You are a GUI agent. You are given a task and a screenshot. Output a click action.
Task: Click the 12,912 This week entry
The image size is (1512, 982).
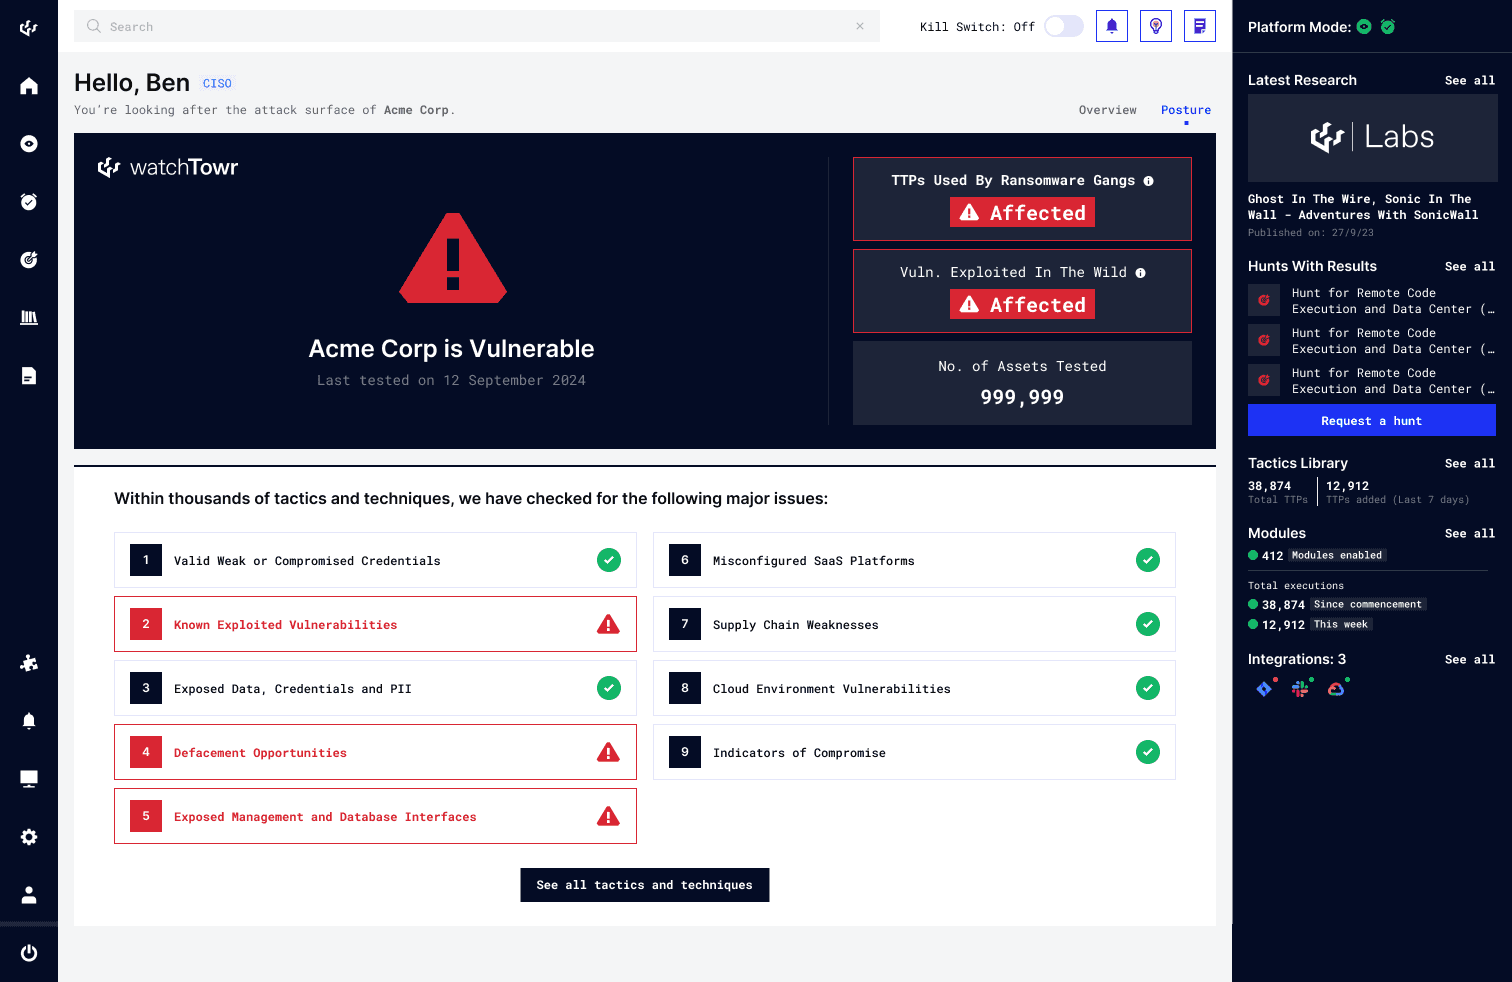(x=1311, y=624)
